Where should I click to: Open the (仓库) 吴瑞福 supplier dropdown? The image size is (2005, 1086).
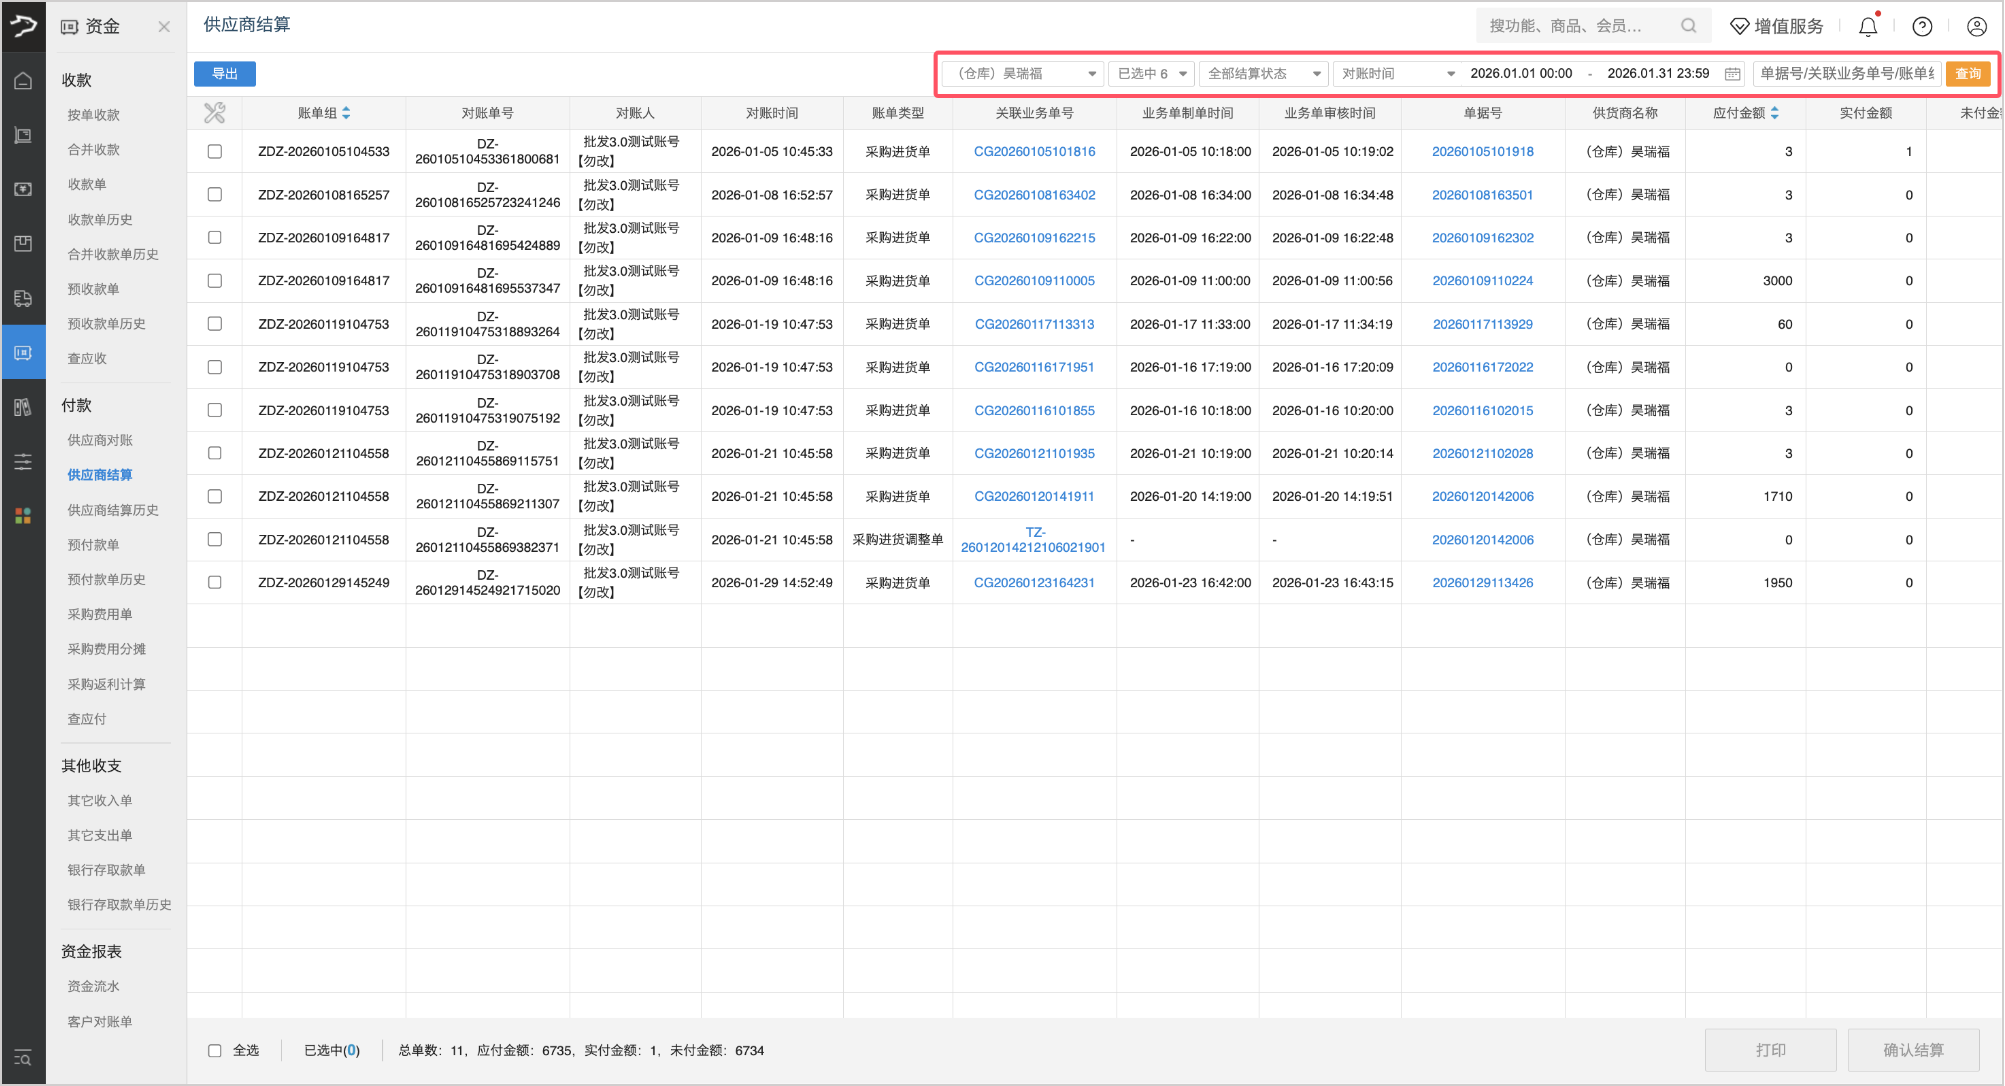(x=1022, y=74)
